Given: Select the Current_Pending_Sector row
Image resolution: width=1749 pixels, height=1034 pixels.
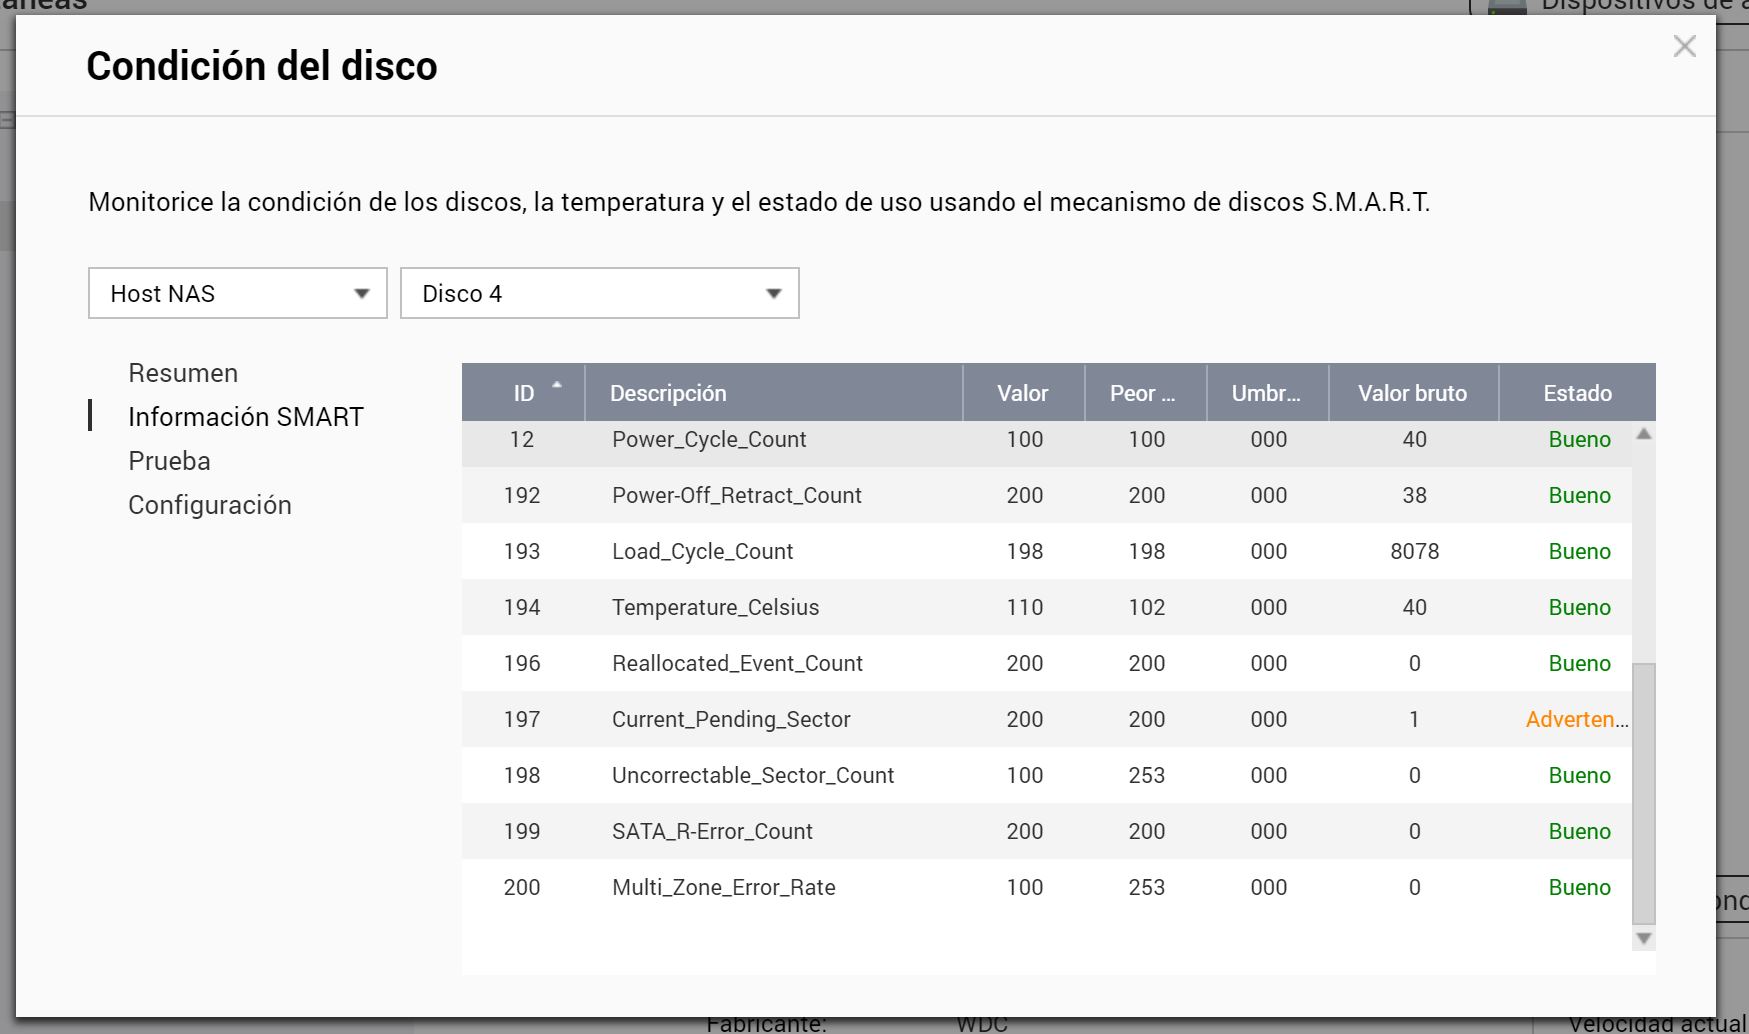Looking at the screenshot, I should click(731, 719).
